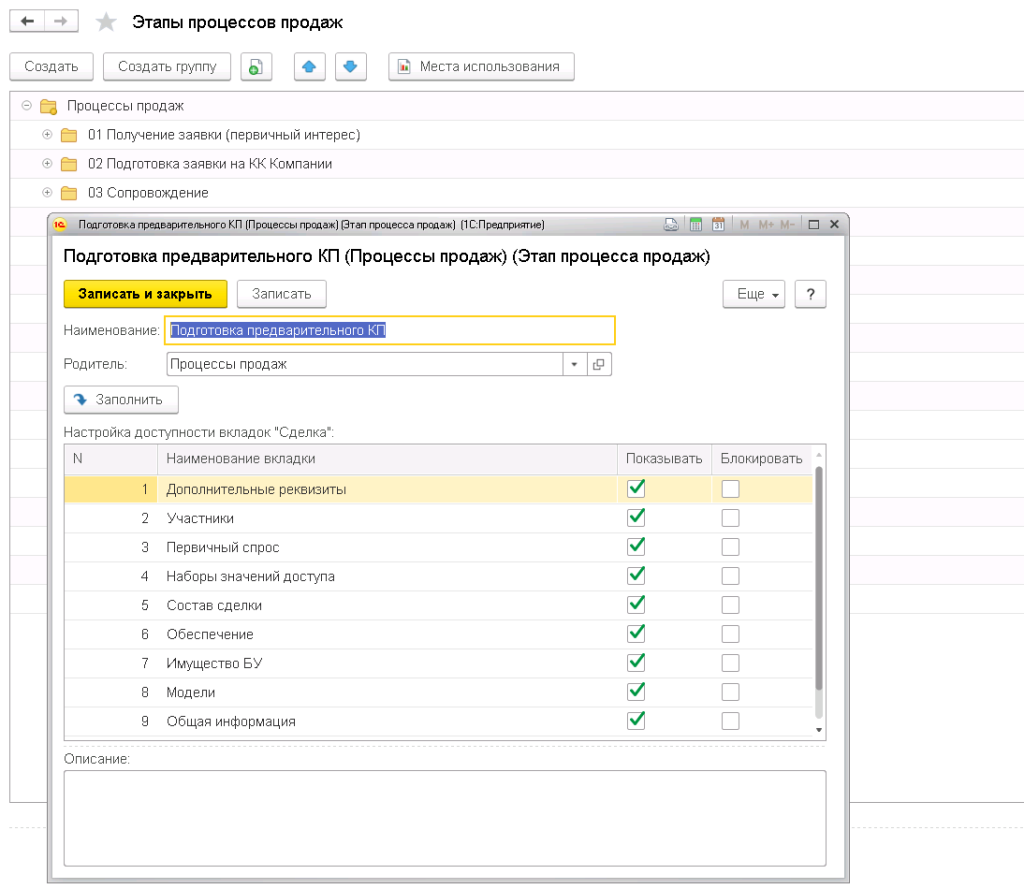Toggle Блокировать checkbox for Состав сделки
Viewport: 1024px width, 889px height.
(x=731, y=605)
